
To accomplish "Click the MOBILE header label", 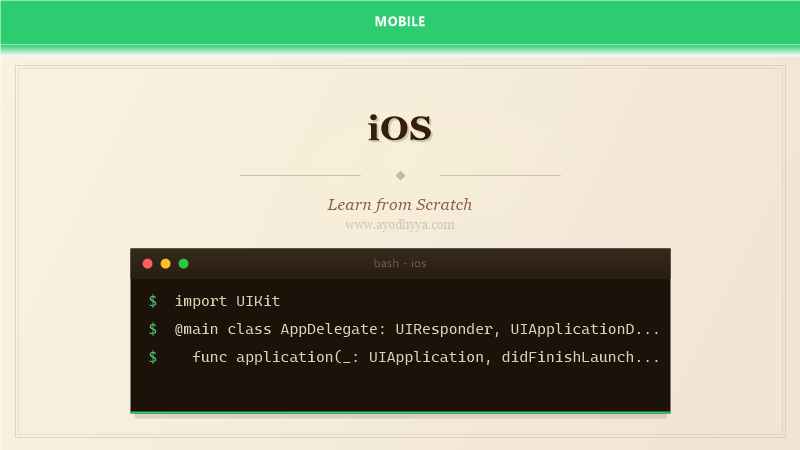I will (399, 21).
